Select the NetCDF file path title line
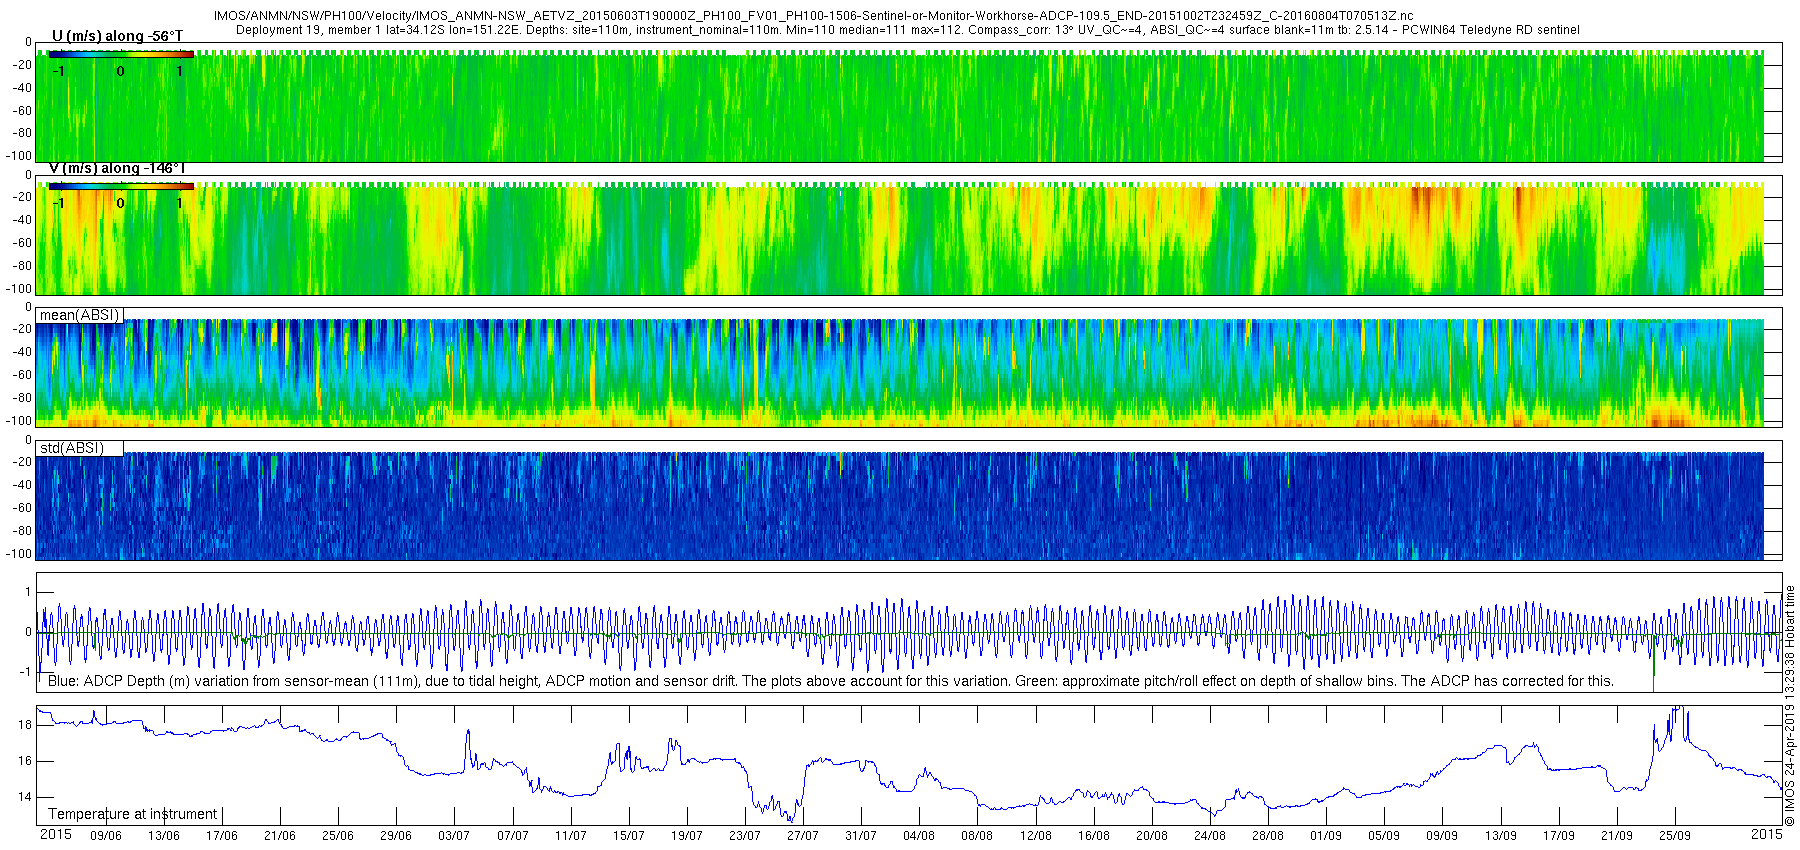This screenshot has height=850, width=1800. 813,16
